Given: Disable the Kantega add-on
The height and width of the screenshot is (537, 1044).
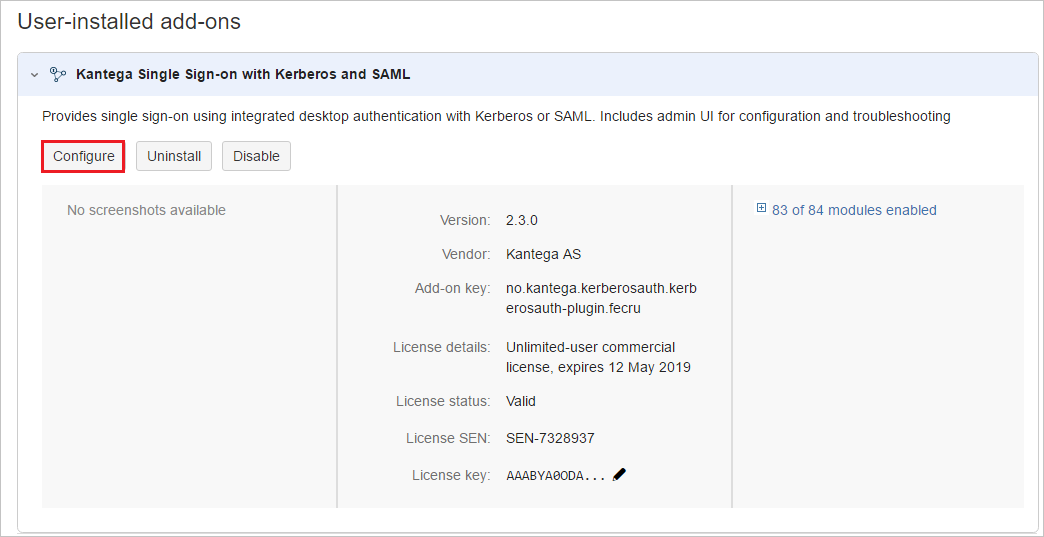Looking at the screenshot, I should (256, 156).
